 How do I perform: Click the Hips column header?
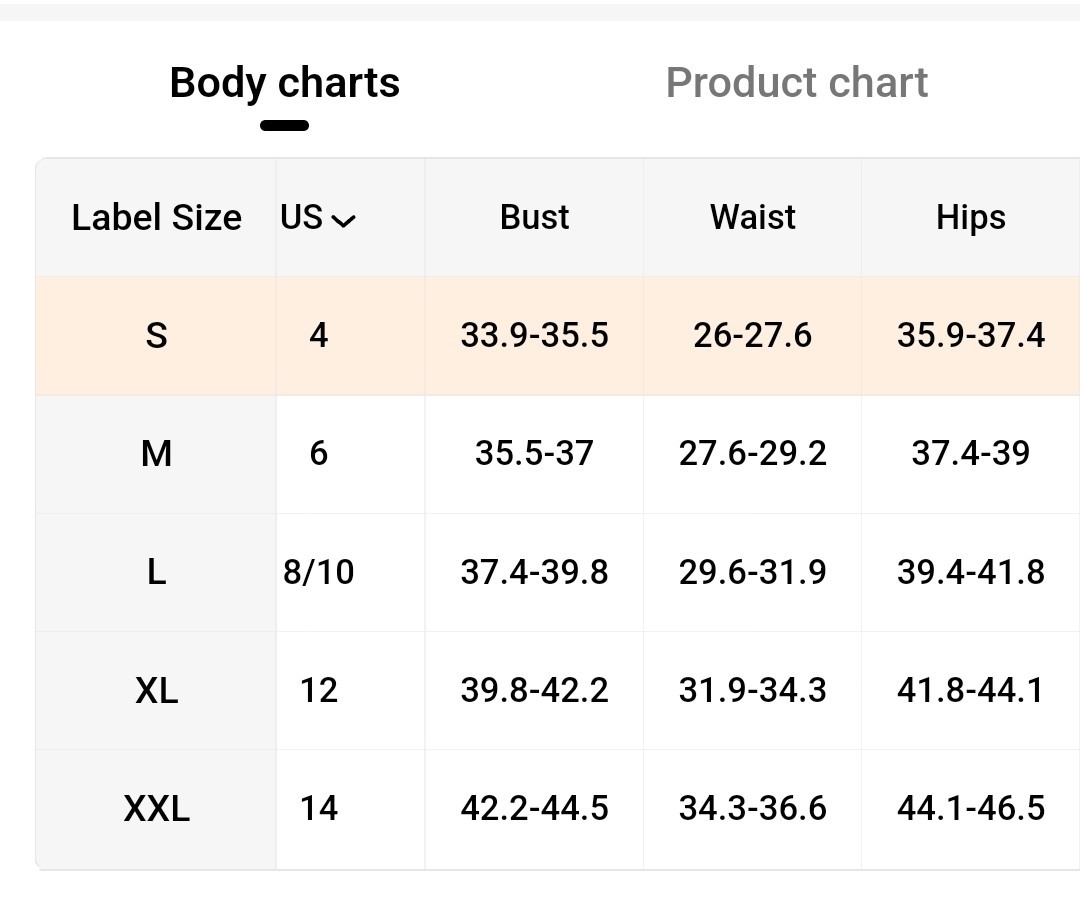pyautogui.click(x=970, y=218)
